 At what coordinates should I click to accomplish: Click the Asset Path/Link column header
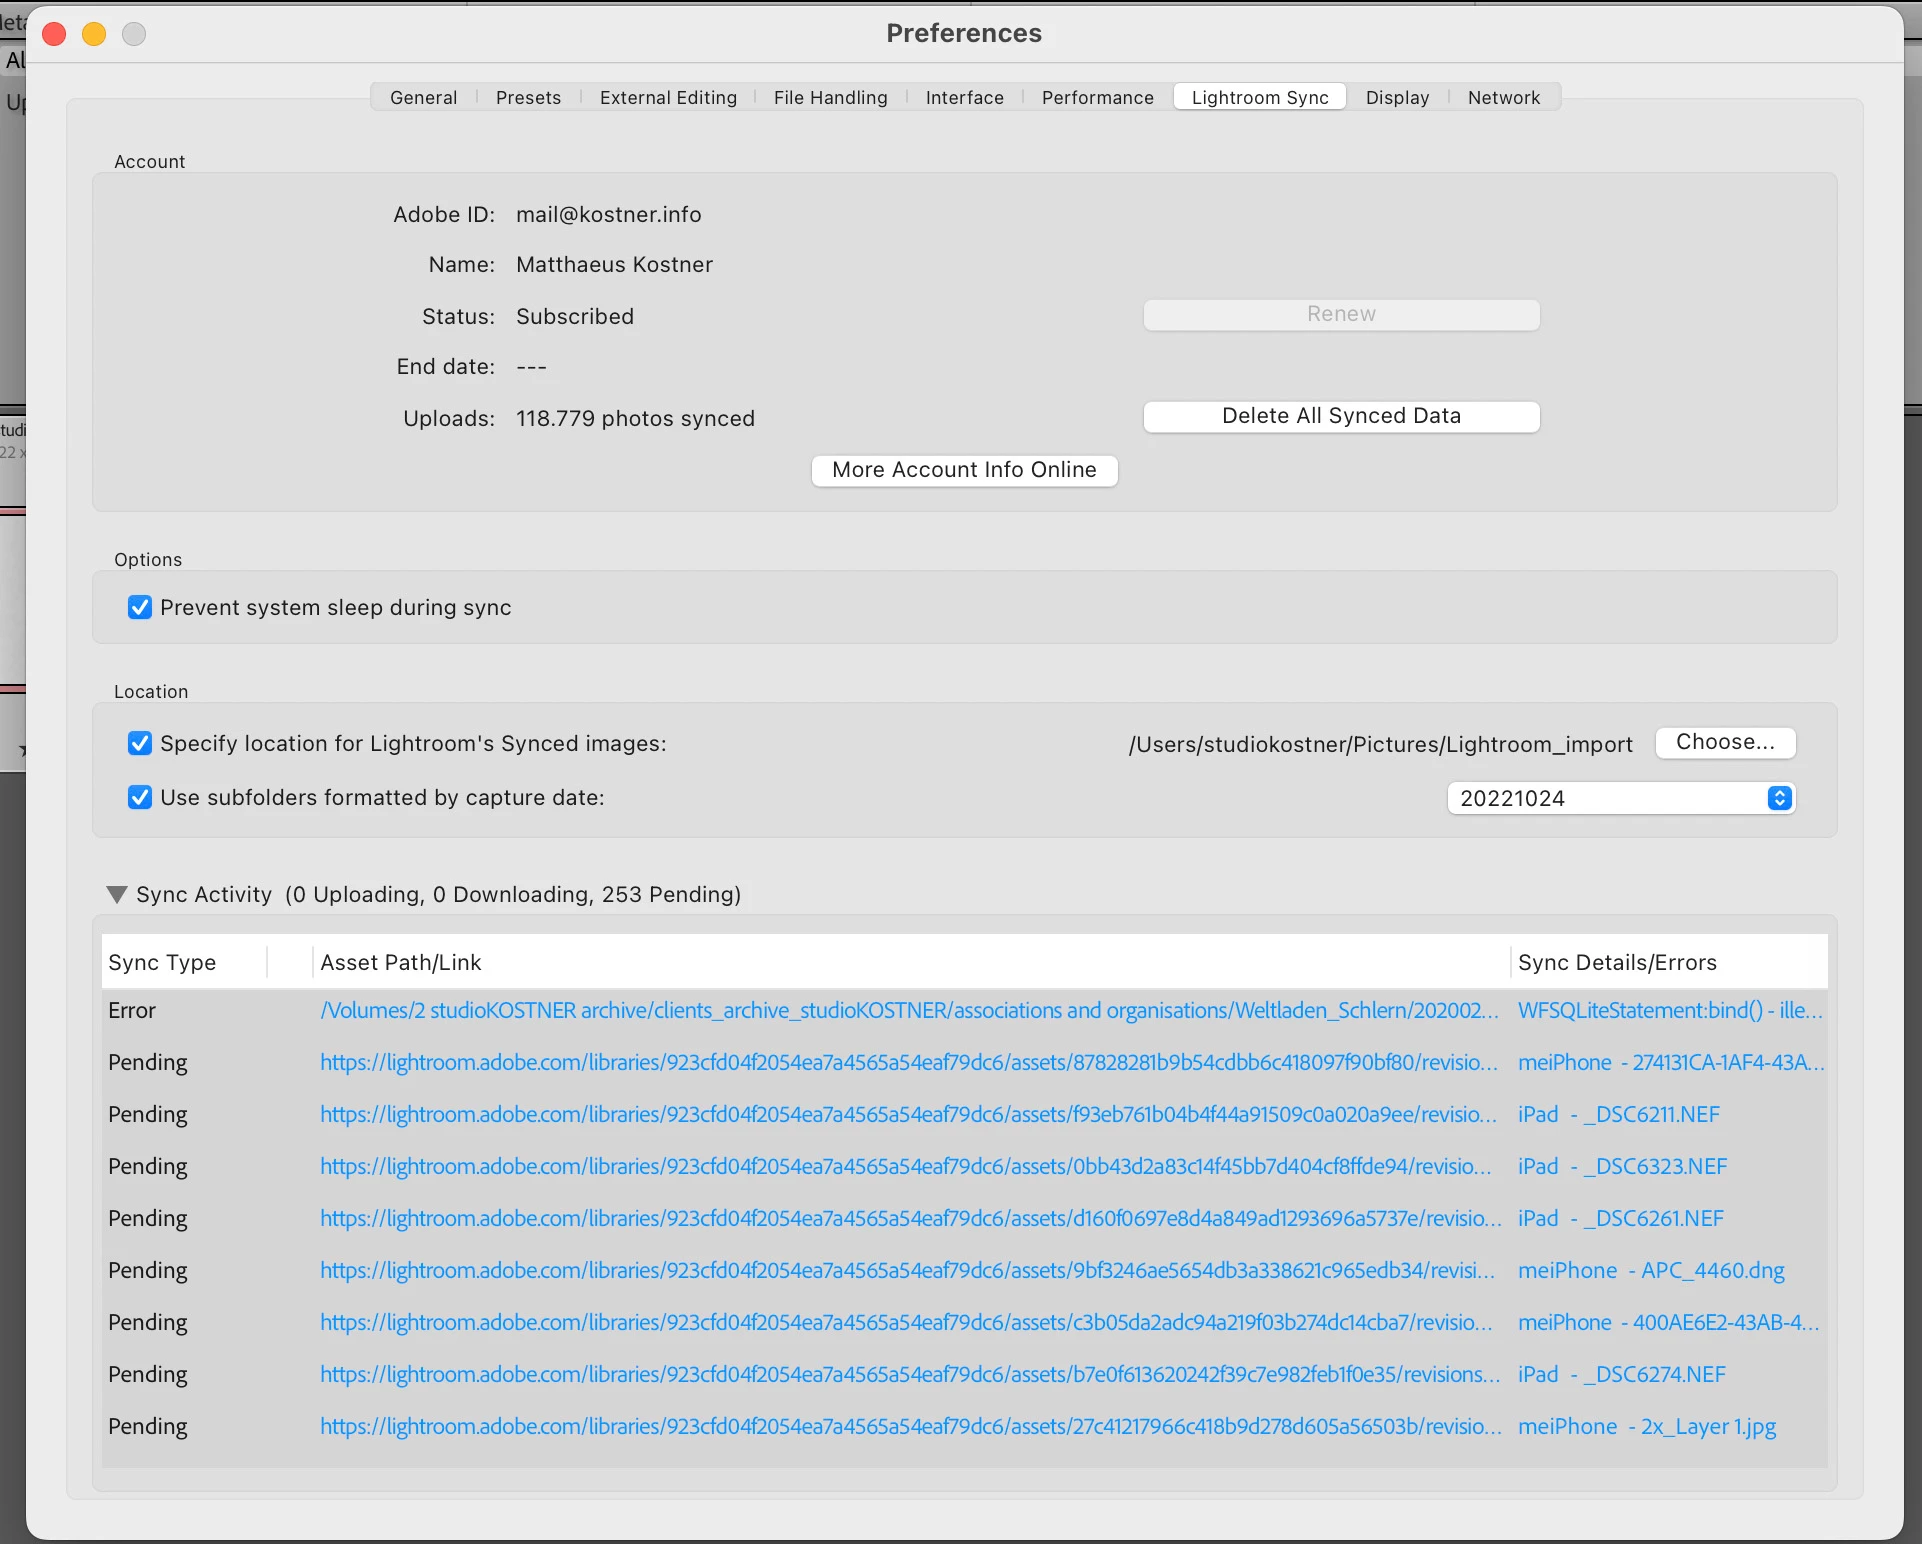400,963
